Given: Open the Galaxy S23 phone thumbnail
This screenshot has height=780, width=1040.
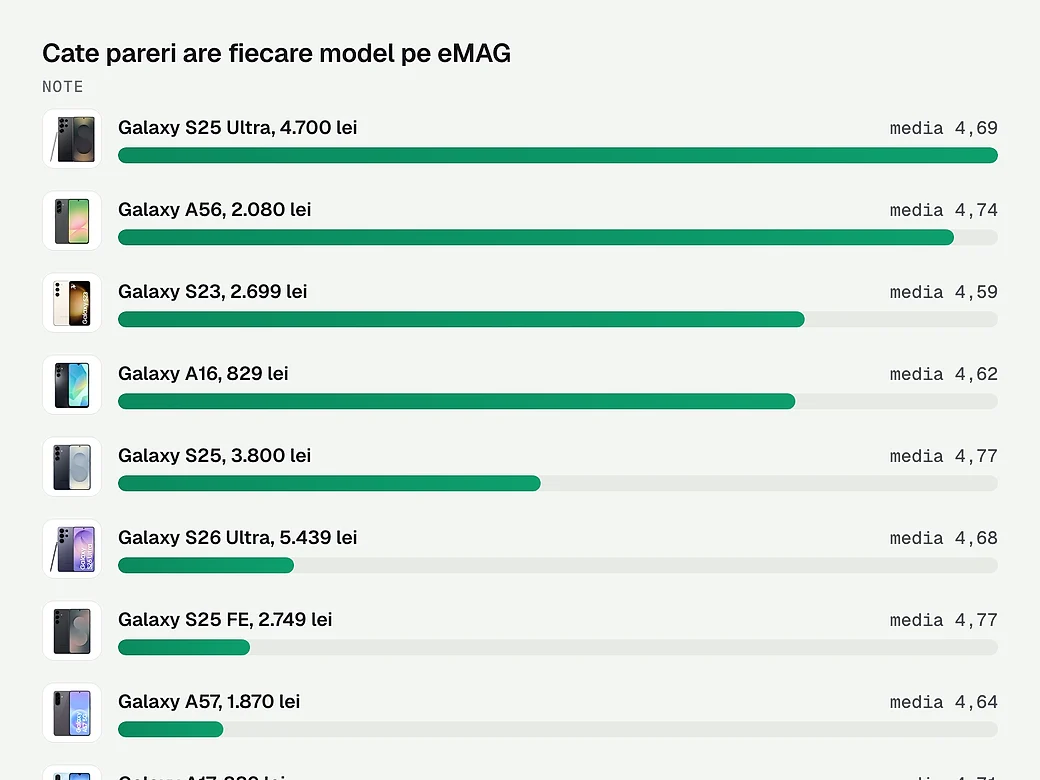Looking at the screenshot, I should coord(72,302).
